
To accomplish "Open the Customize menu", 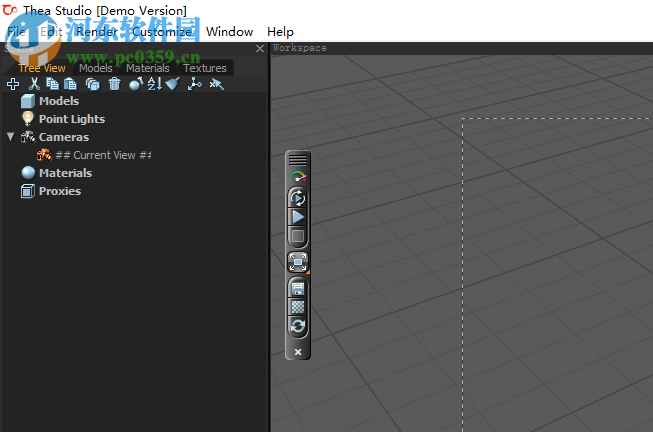I will [162, 32].
